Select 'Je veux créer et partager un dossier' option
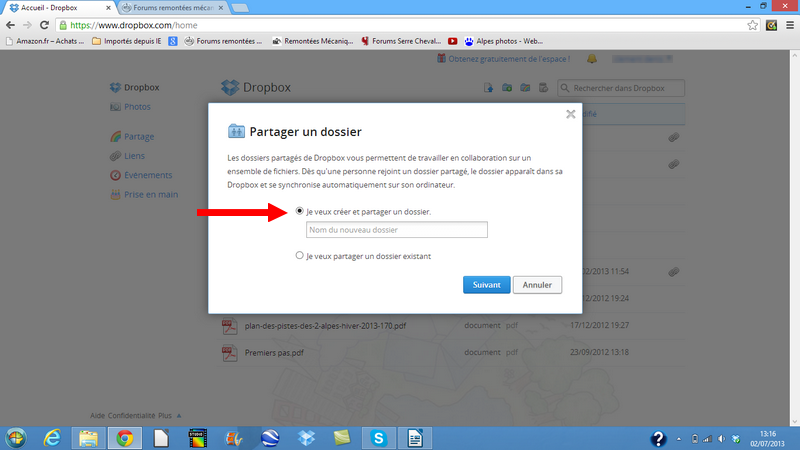Viewport: 800px width, 450px height. tap(299, 211)
